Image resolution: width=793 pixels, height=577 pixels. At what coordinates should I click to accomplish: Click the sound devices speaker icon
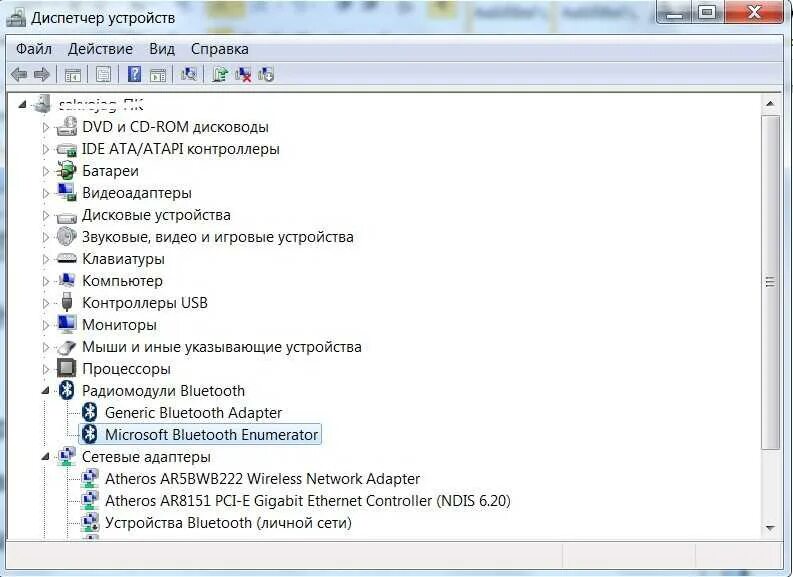click(x=66, y=236)
